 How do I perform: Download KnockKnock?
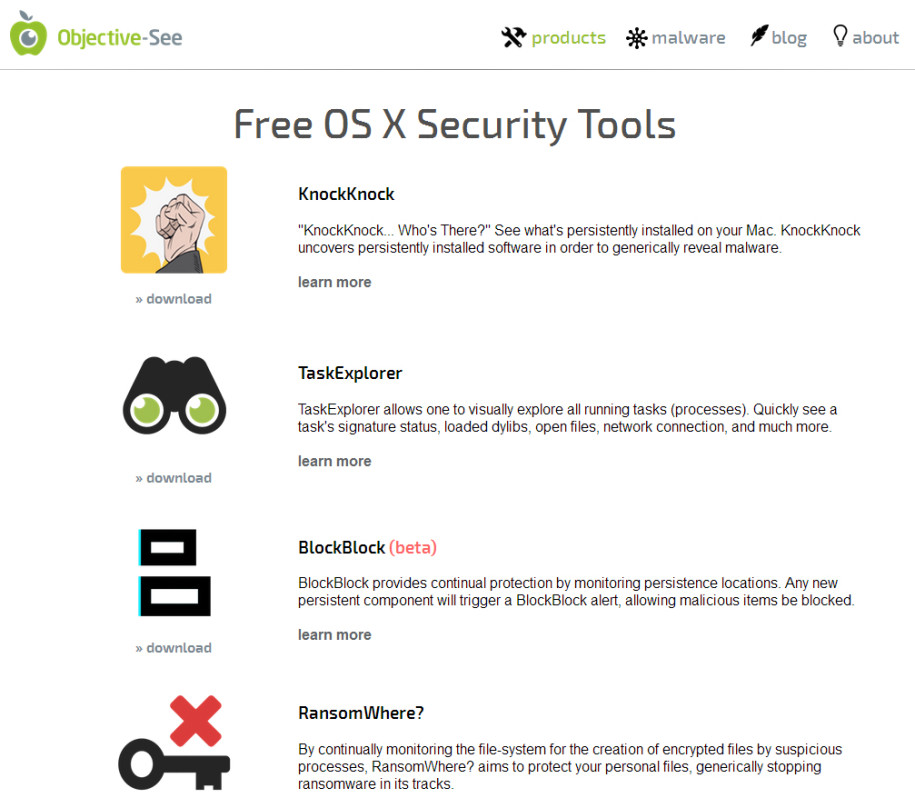click(x=173, y=299)
